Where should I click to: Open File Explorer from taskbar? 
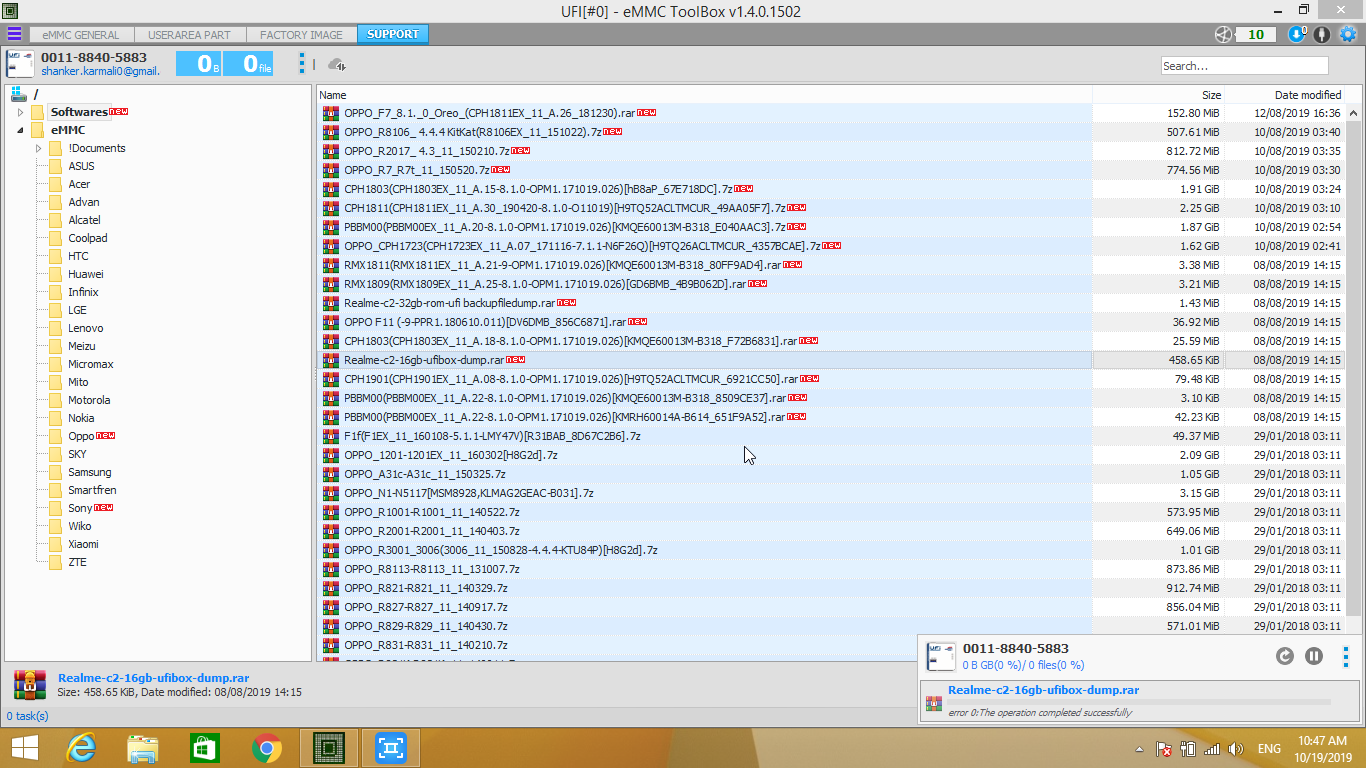(143, 748)
